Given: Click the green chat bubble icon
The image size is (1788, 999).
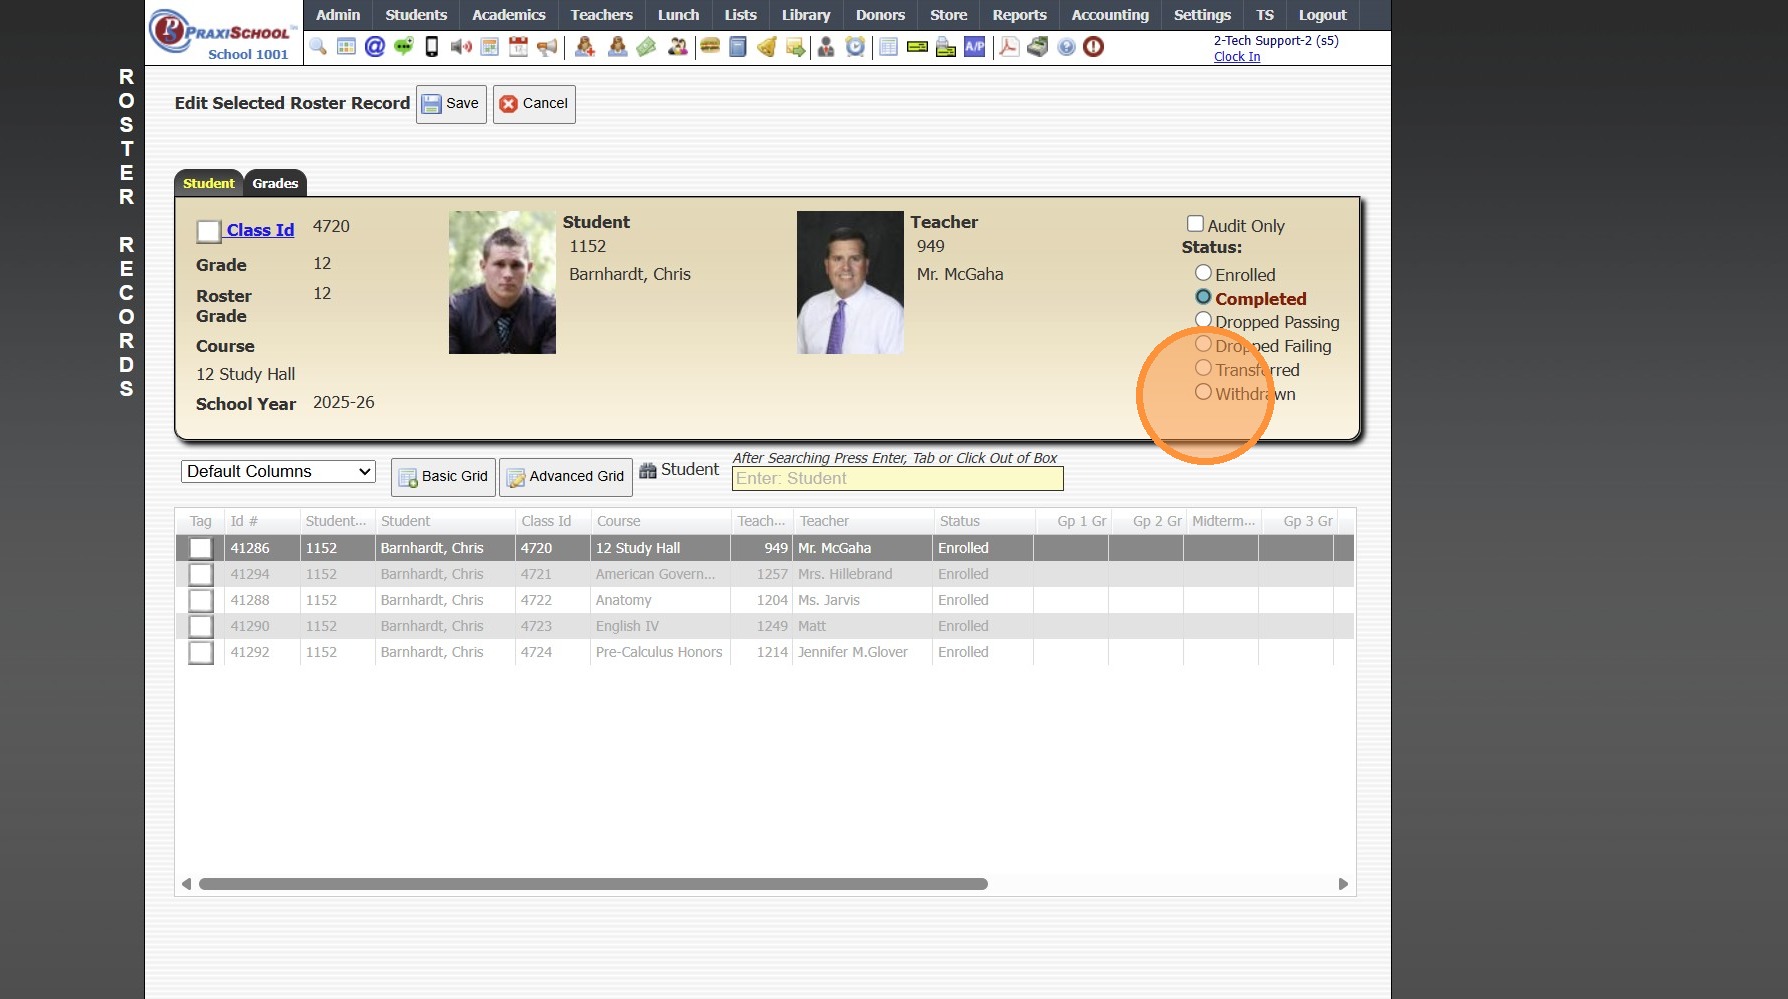Looking at the screenshot, I should tap(403, 47).
